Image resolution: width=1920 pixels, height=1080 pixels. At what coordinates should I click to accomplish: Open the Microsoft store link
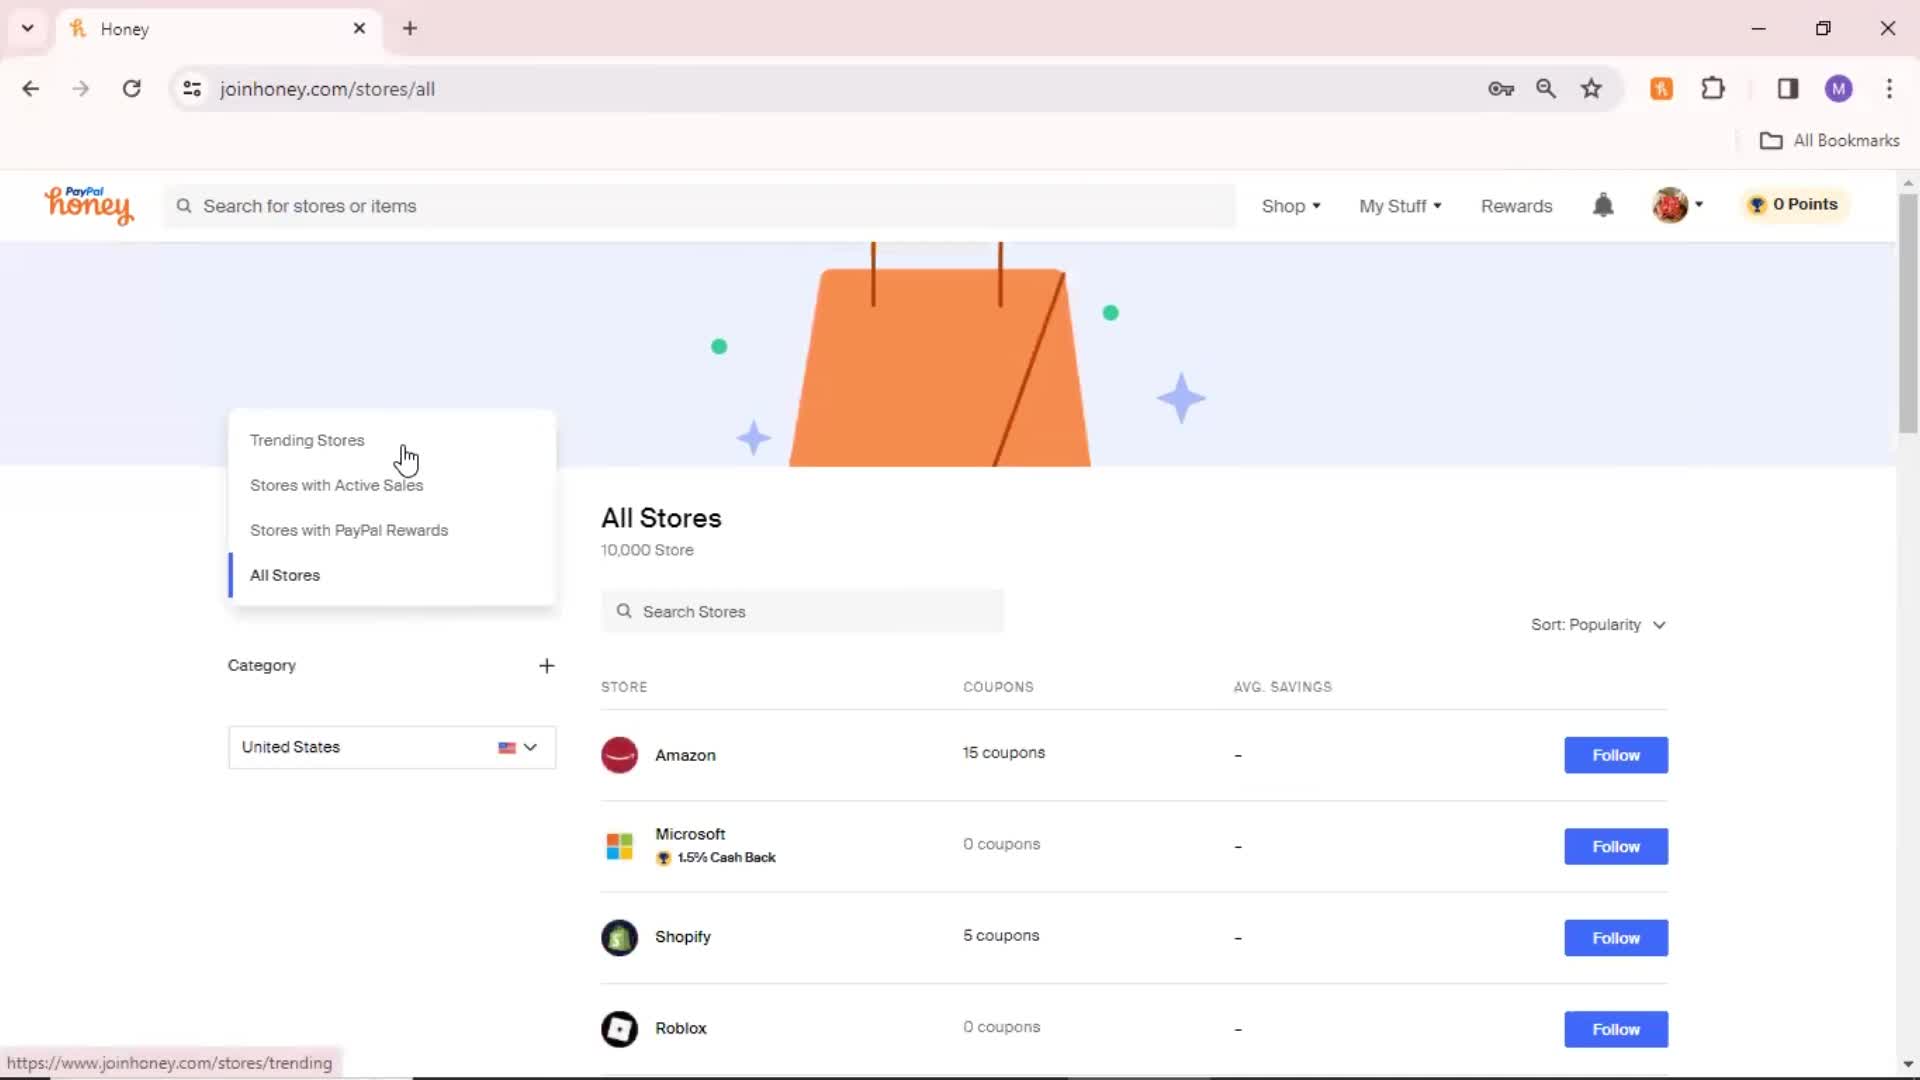[x=690, y=834]
